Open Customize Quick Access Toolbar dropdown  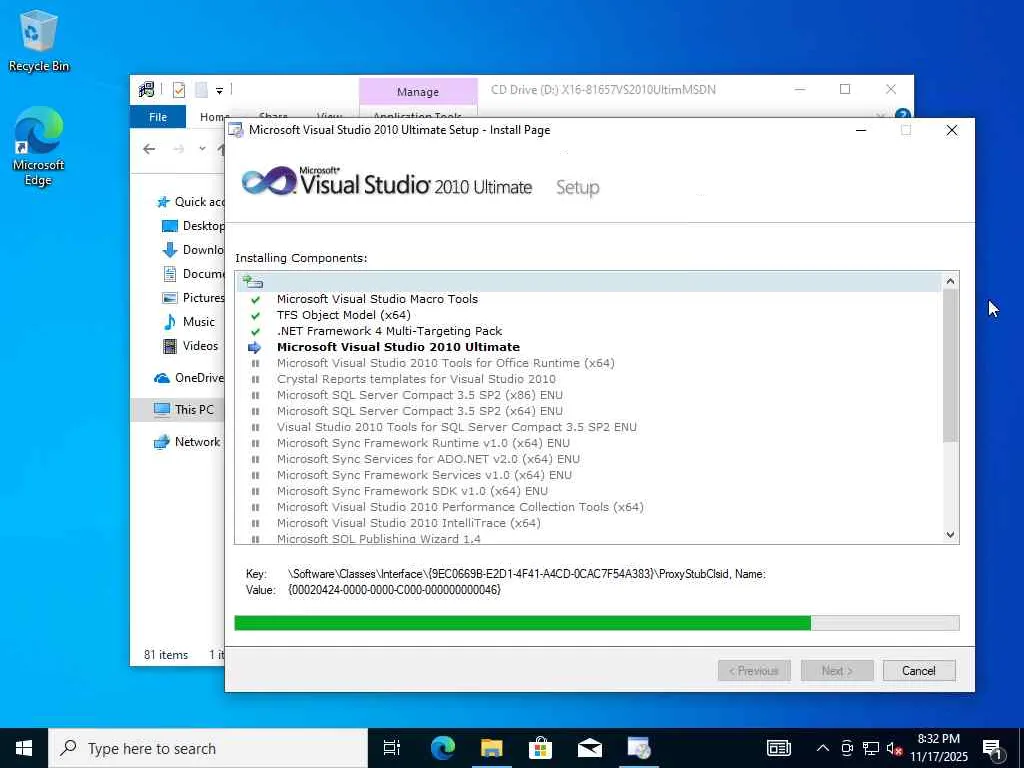pos(219,91)
